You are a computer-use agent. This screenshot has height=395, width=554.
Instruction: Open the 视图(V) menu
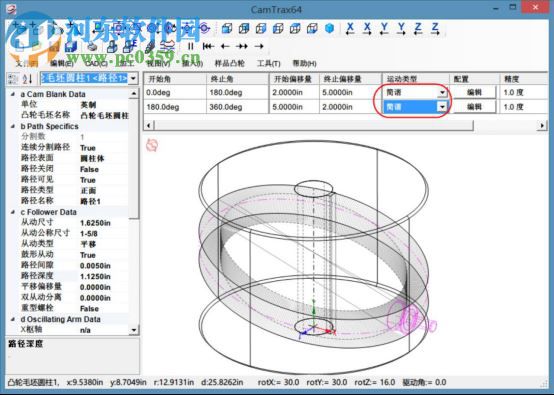[158, 64]
